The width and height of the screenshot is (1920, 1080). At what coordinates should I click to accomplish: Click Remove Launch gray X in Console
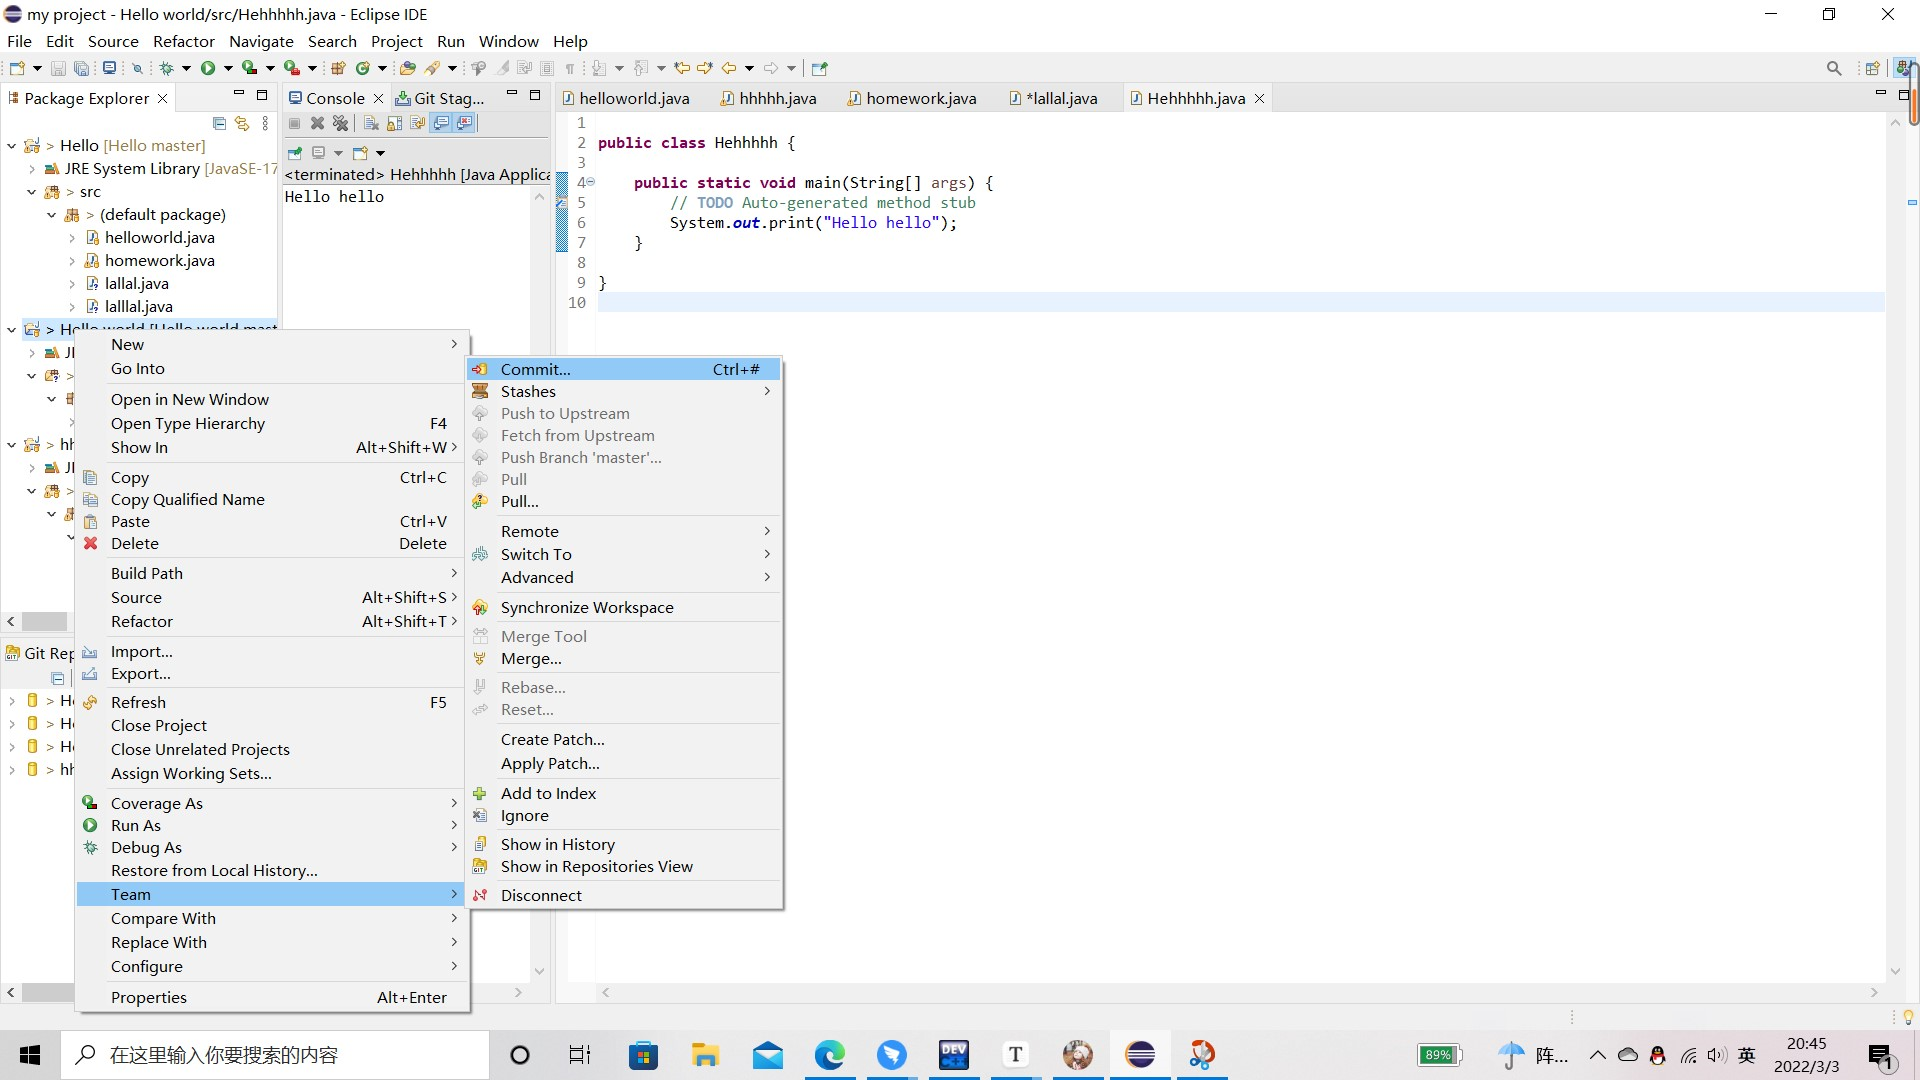click(x=317, y=123)
